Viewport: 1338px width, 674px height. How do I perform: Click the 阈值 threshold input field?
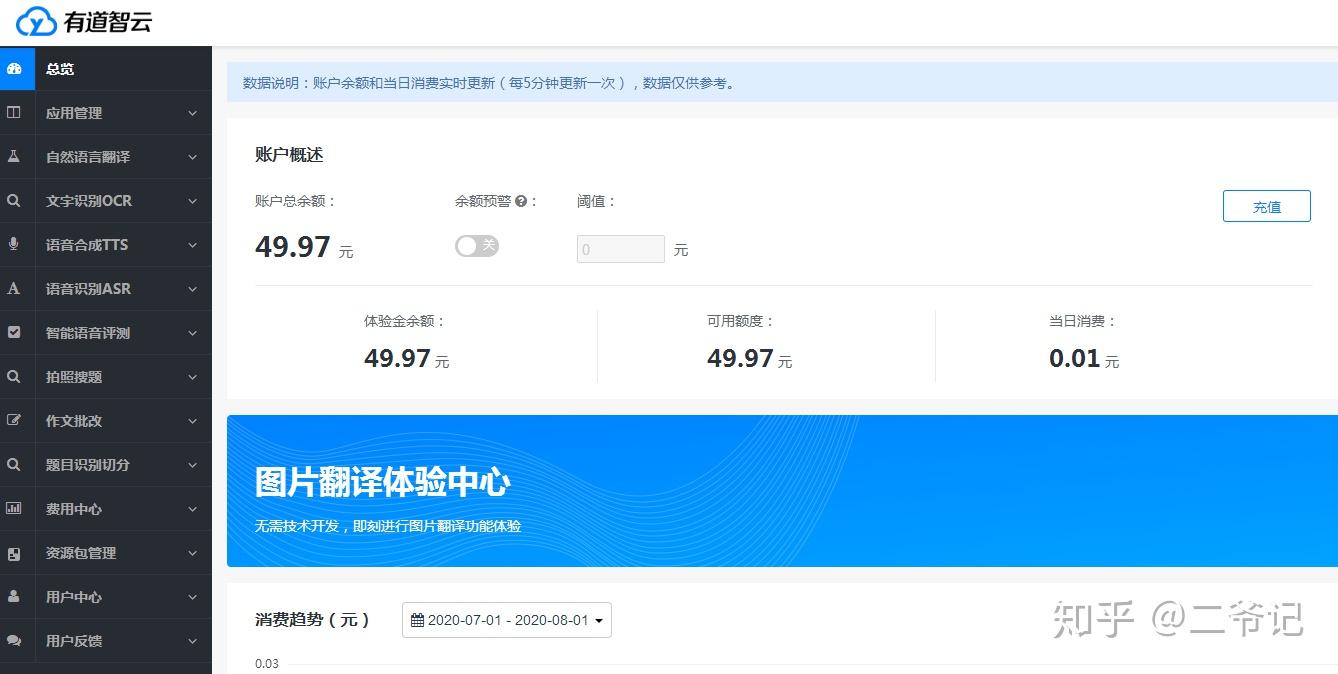620,249
